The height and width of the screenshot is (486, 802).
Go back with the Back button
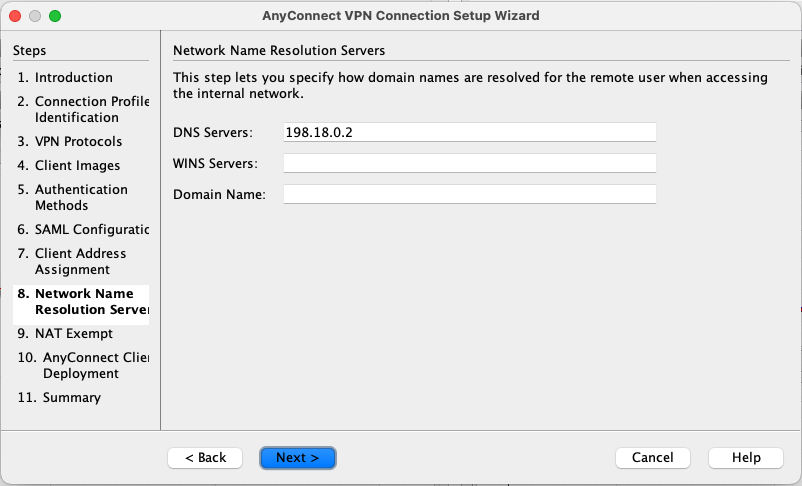tap(205, 457)
